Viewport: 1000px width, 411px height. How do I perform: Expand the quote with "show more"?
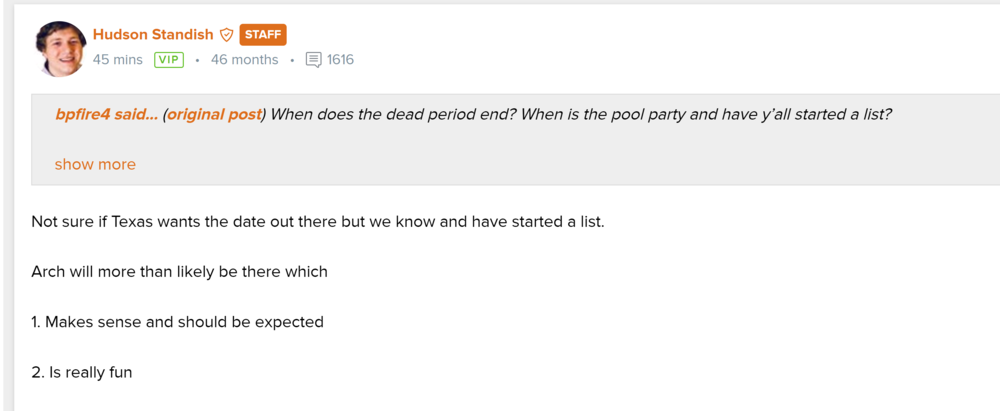coord(95,164)
